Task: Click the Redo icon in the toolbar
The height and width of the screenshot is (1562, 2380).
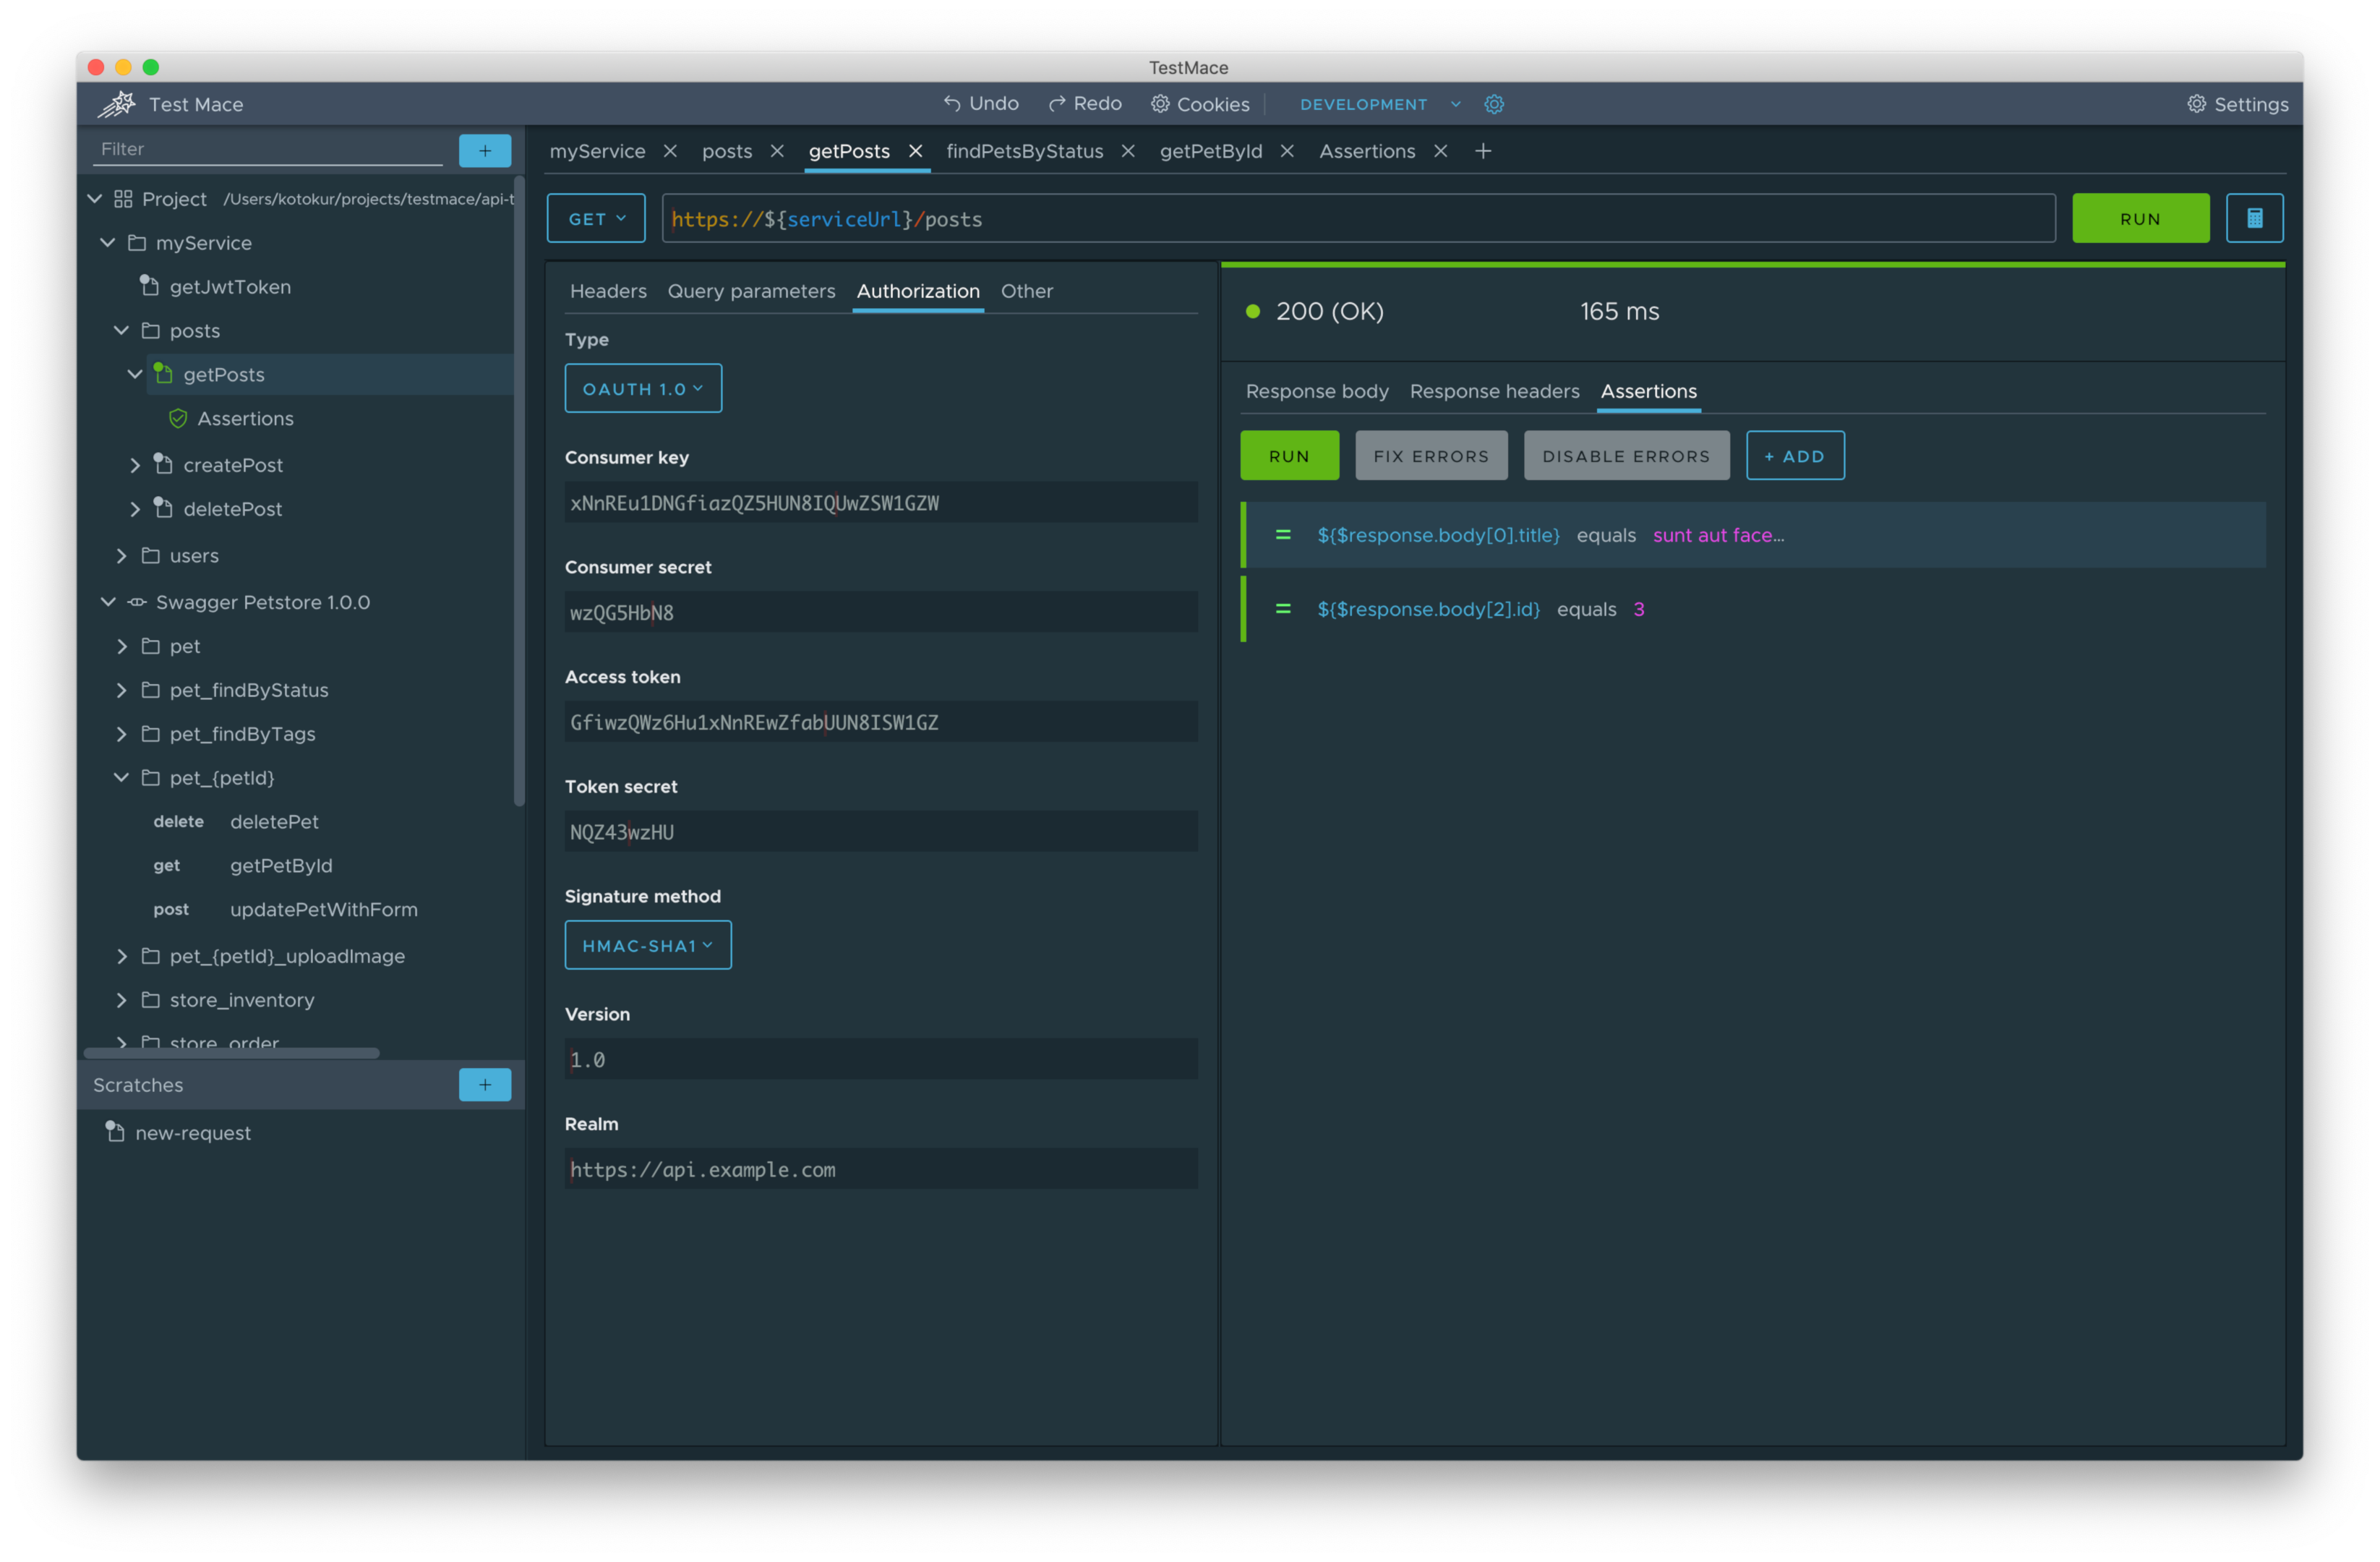Action: click(1058, 103)
